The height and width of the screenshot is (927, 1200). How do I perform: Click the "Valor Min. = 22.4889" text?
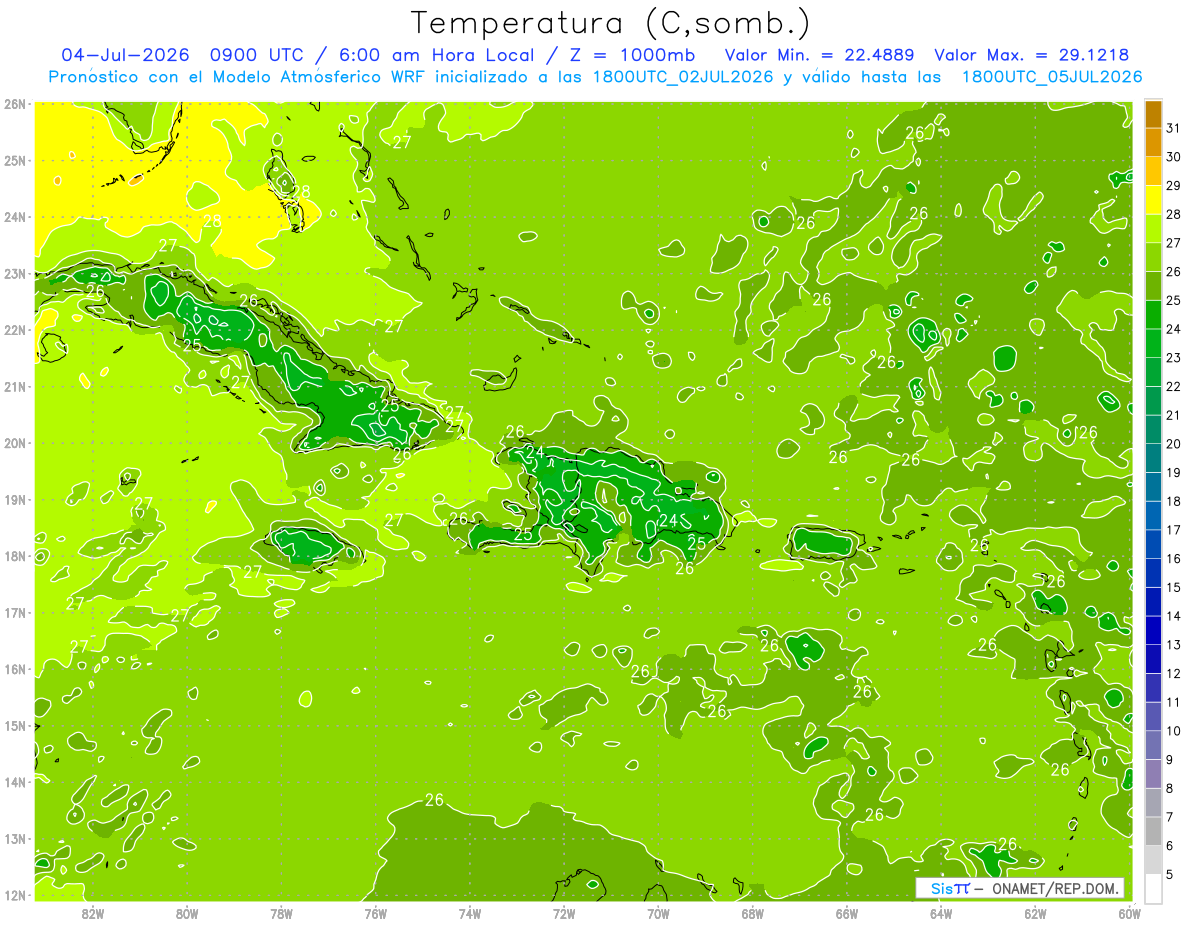[819, 55]
